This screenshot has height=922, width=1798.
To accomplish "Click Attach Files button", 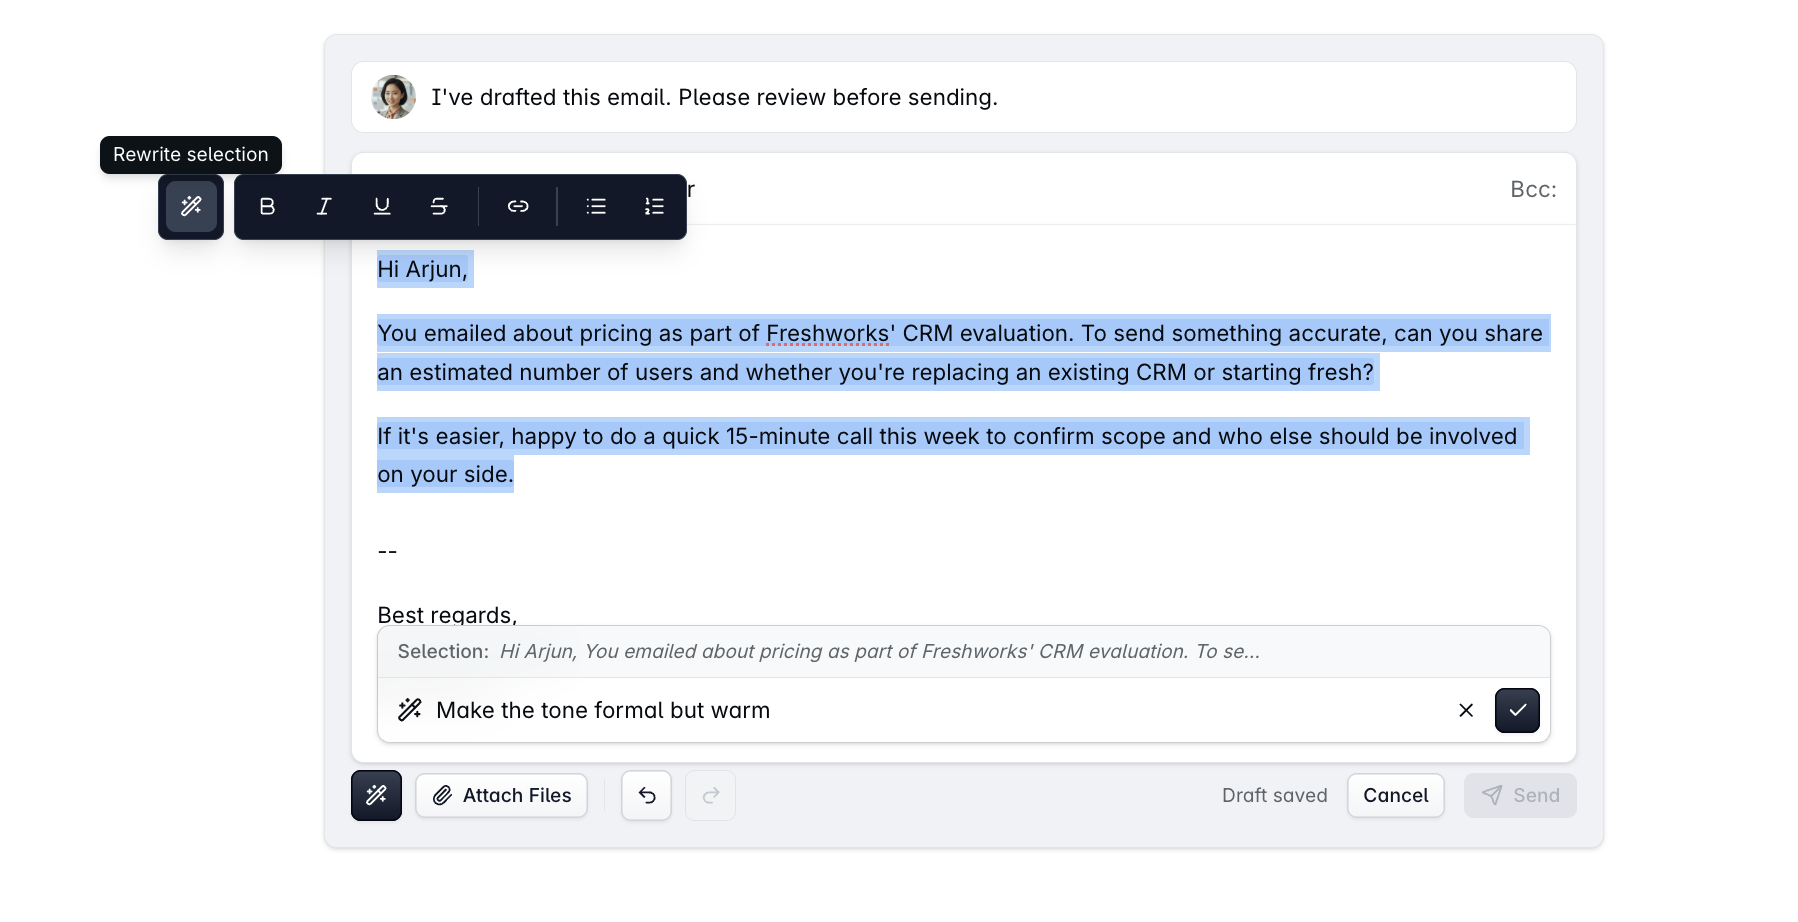I will [502, 795].
